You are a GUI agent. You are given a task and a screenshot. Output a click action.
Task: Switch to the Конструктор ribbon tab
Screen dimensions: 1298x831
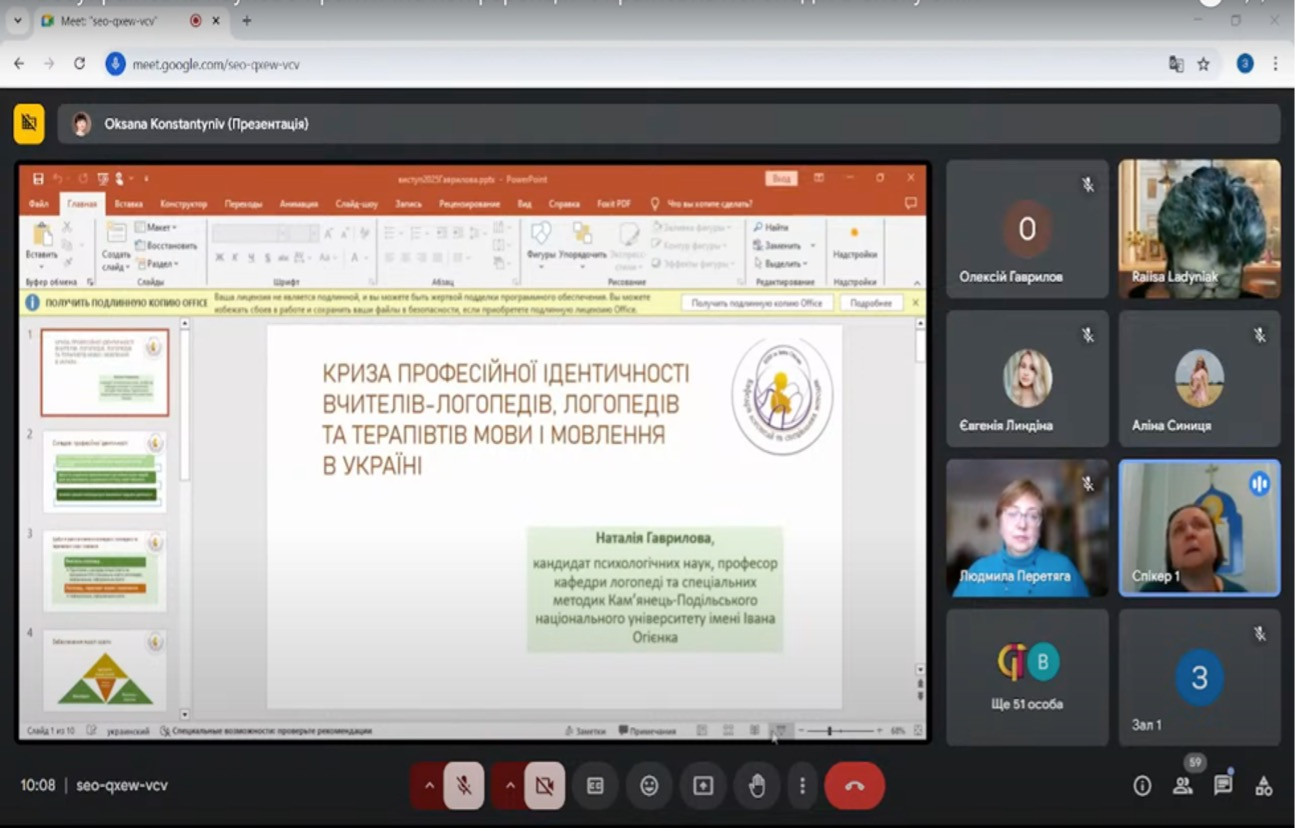pyautogui.click(x=183, y=204)
